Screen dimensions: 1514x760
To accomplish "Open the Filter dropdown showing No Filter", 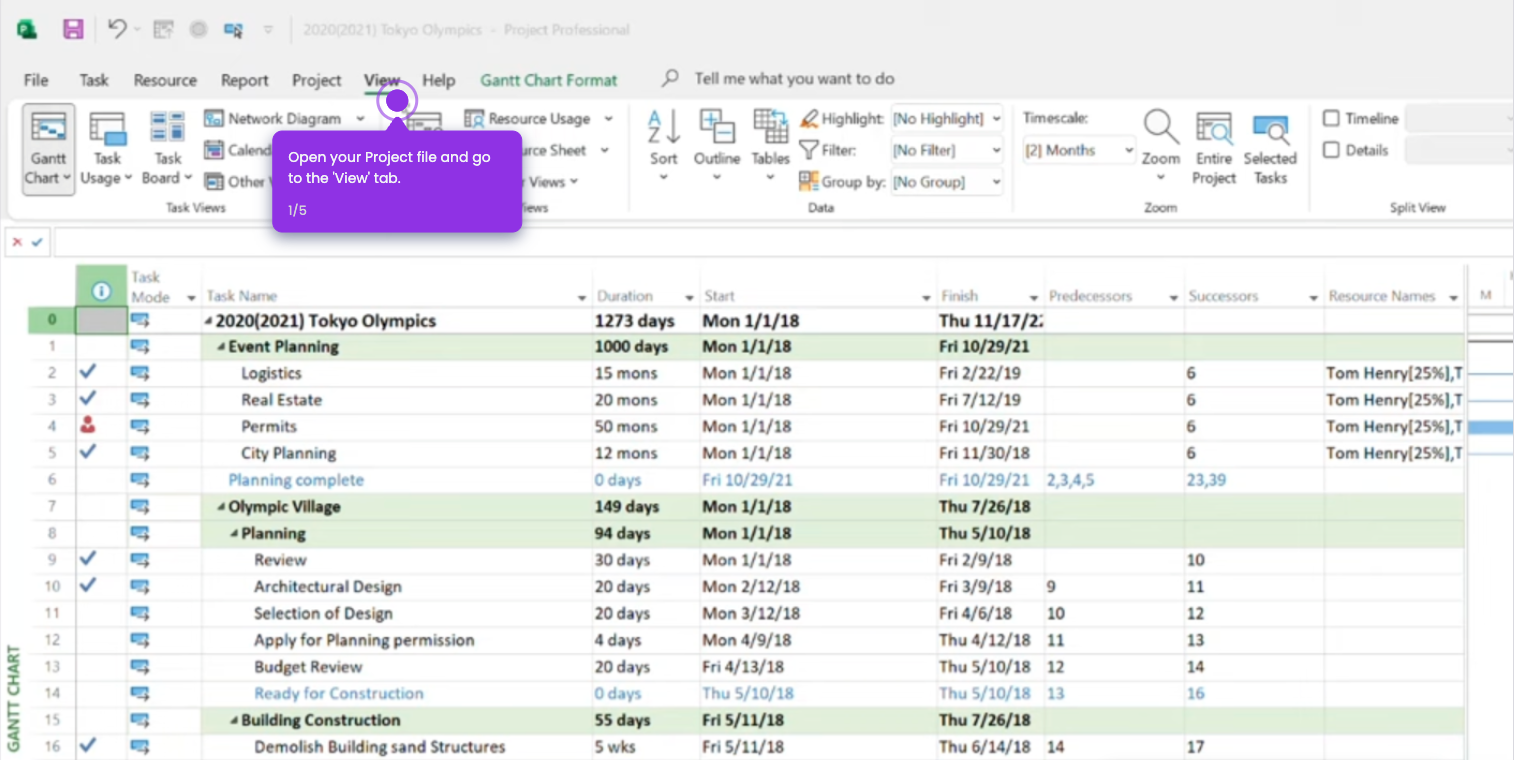I will pyautogui.click(x=947, y=151).
